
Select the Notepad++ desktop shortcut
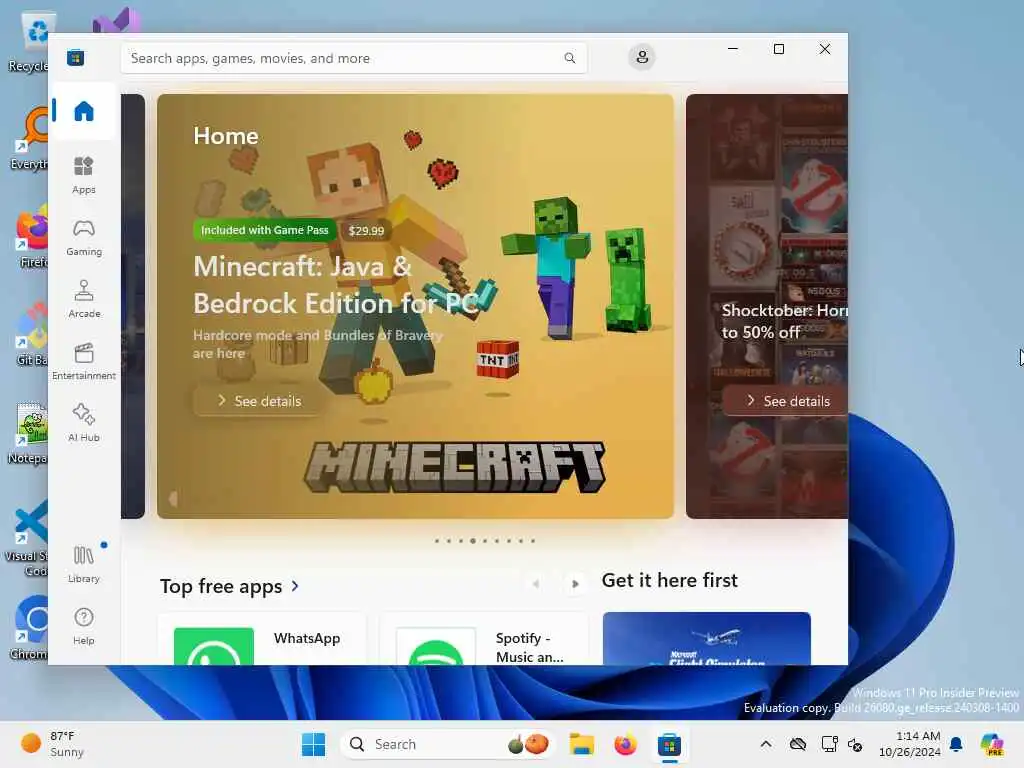coord(27,432)
